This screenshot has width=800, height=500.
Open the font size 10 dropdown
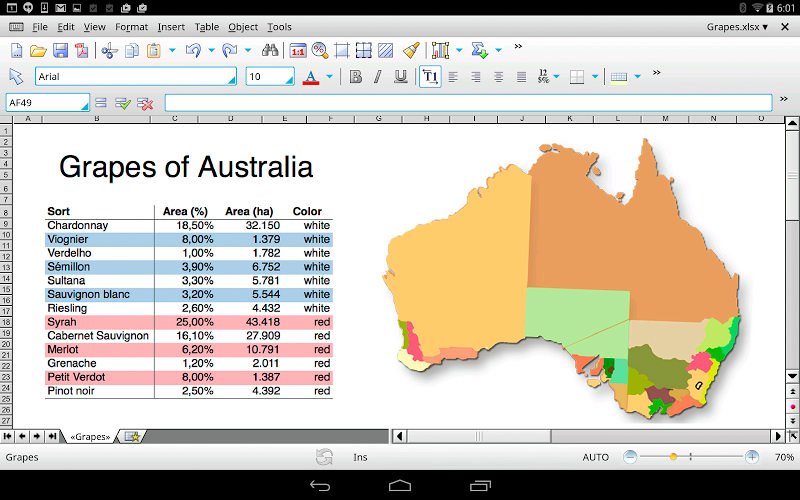[289, 80]
